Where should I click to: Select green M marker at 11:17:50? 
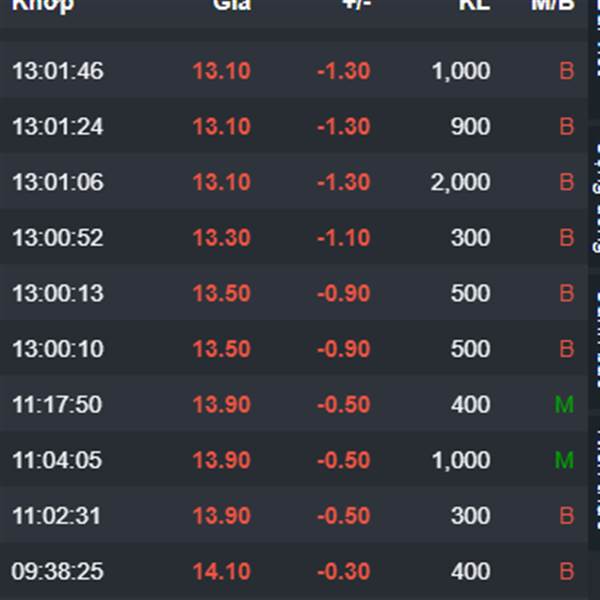tap(564, 404)
